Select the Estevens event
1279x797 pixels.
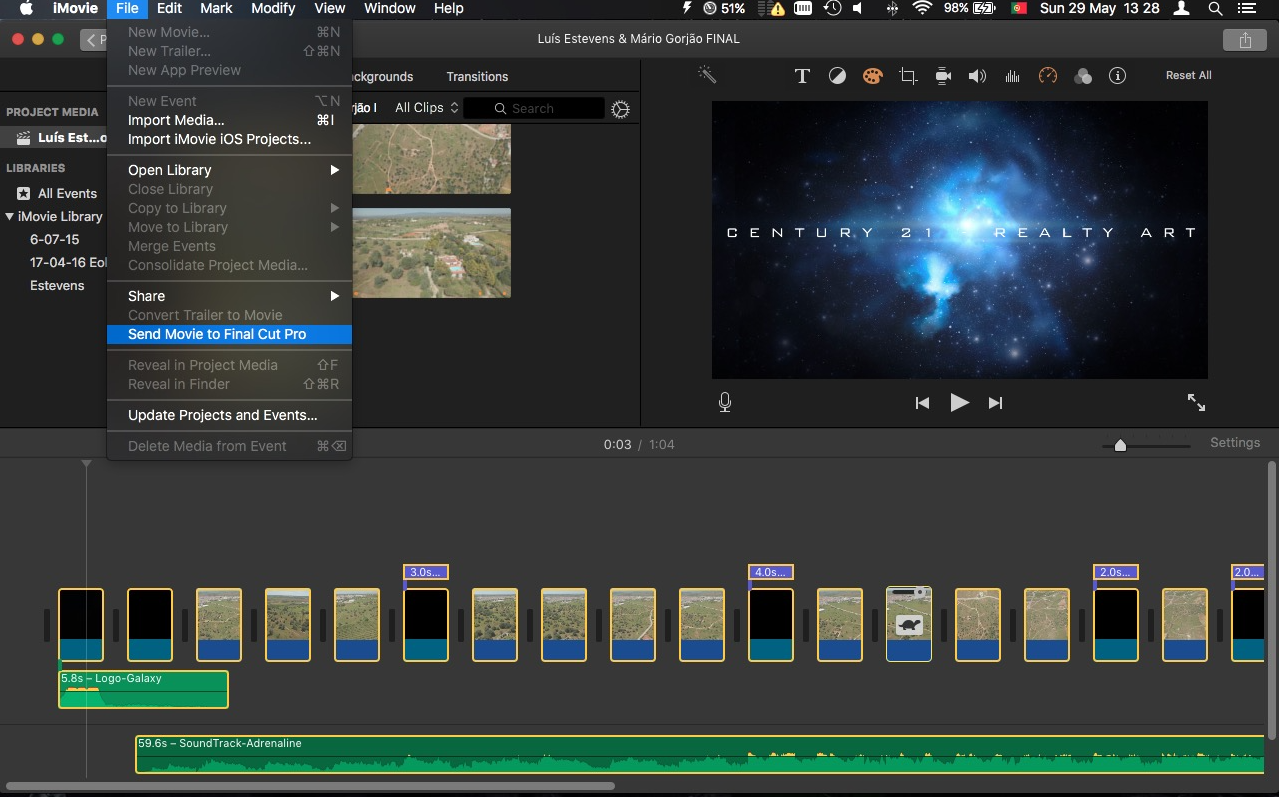pyautogui.click(x=57, y=286)
